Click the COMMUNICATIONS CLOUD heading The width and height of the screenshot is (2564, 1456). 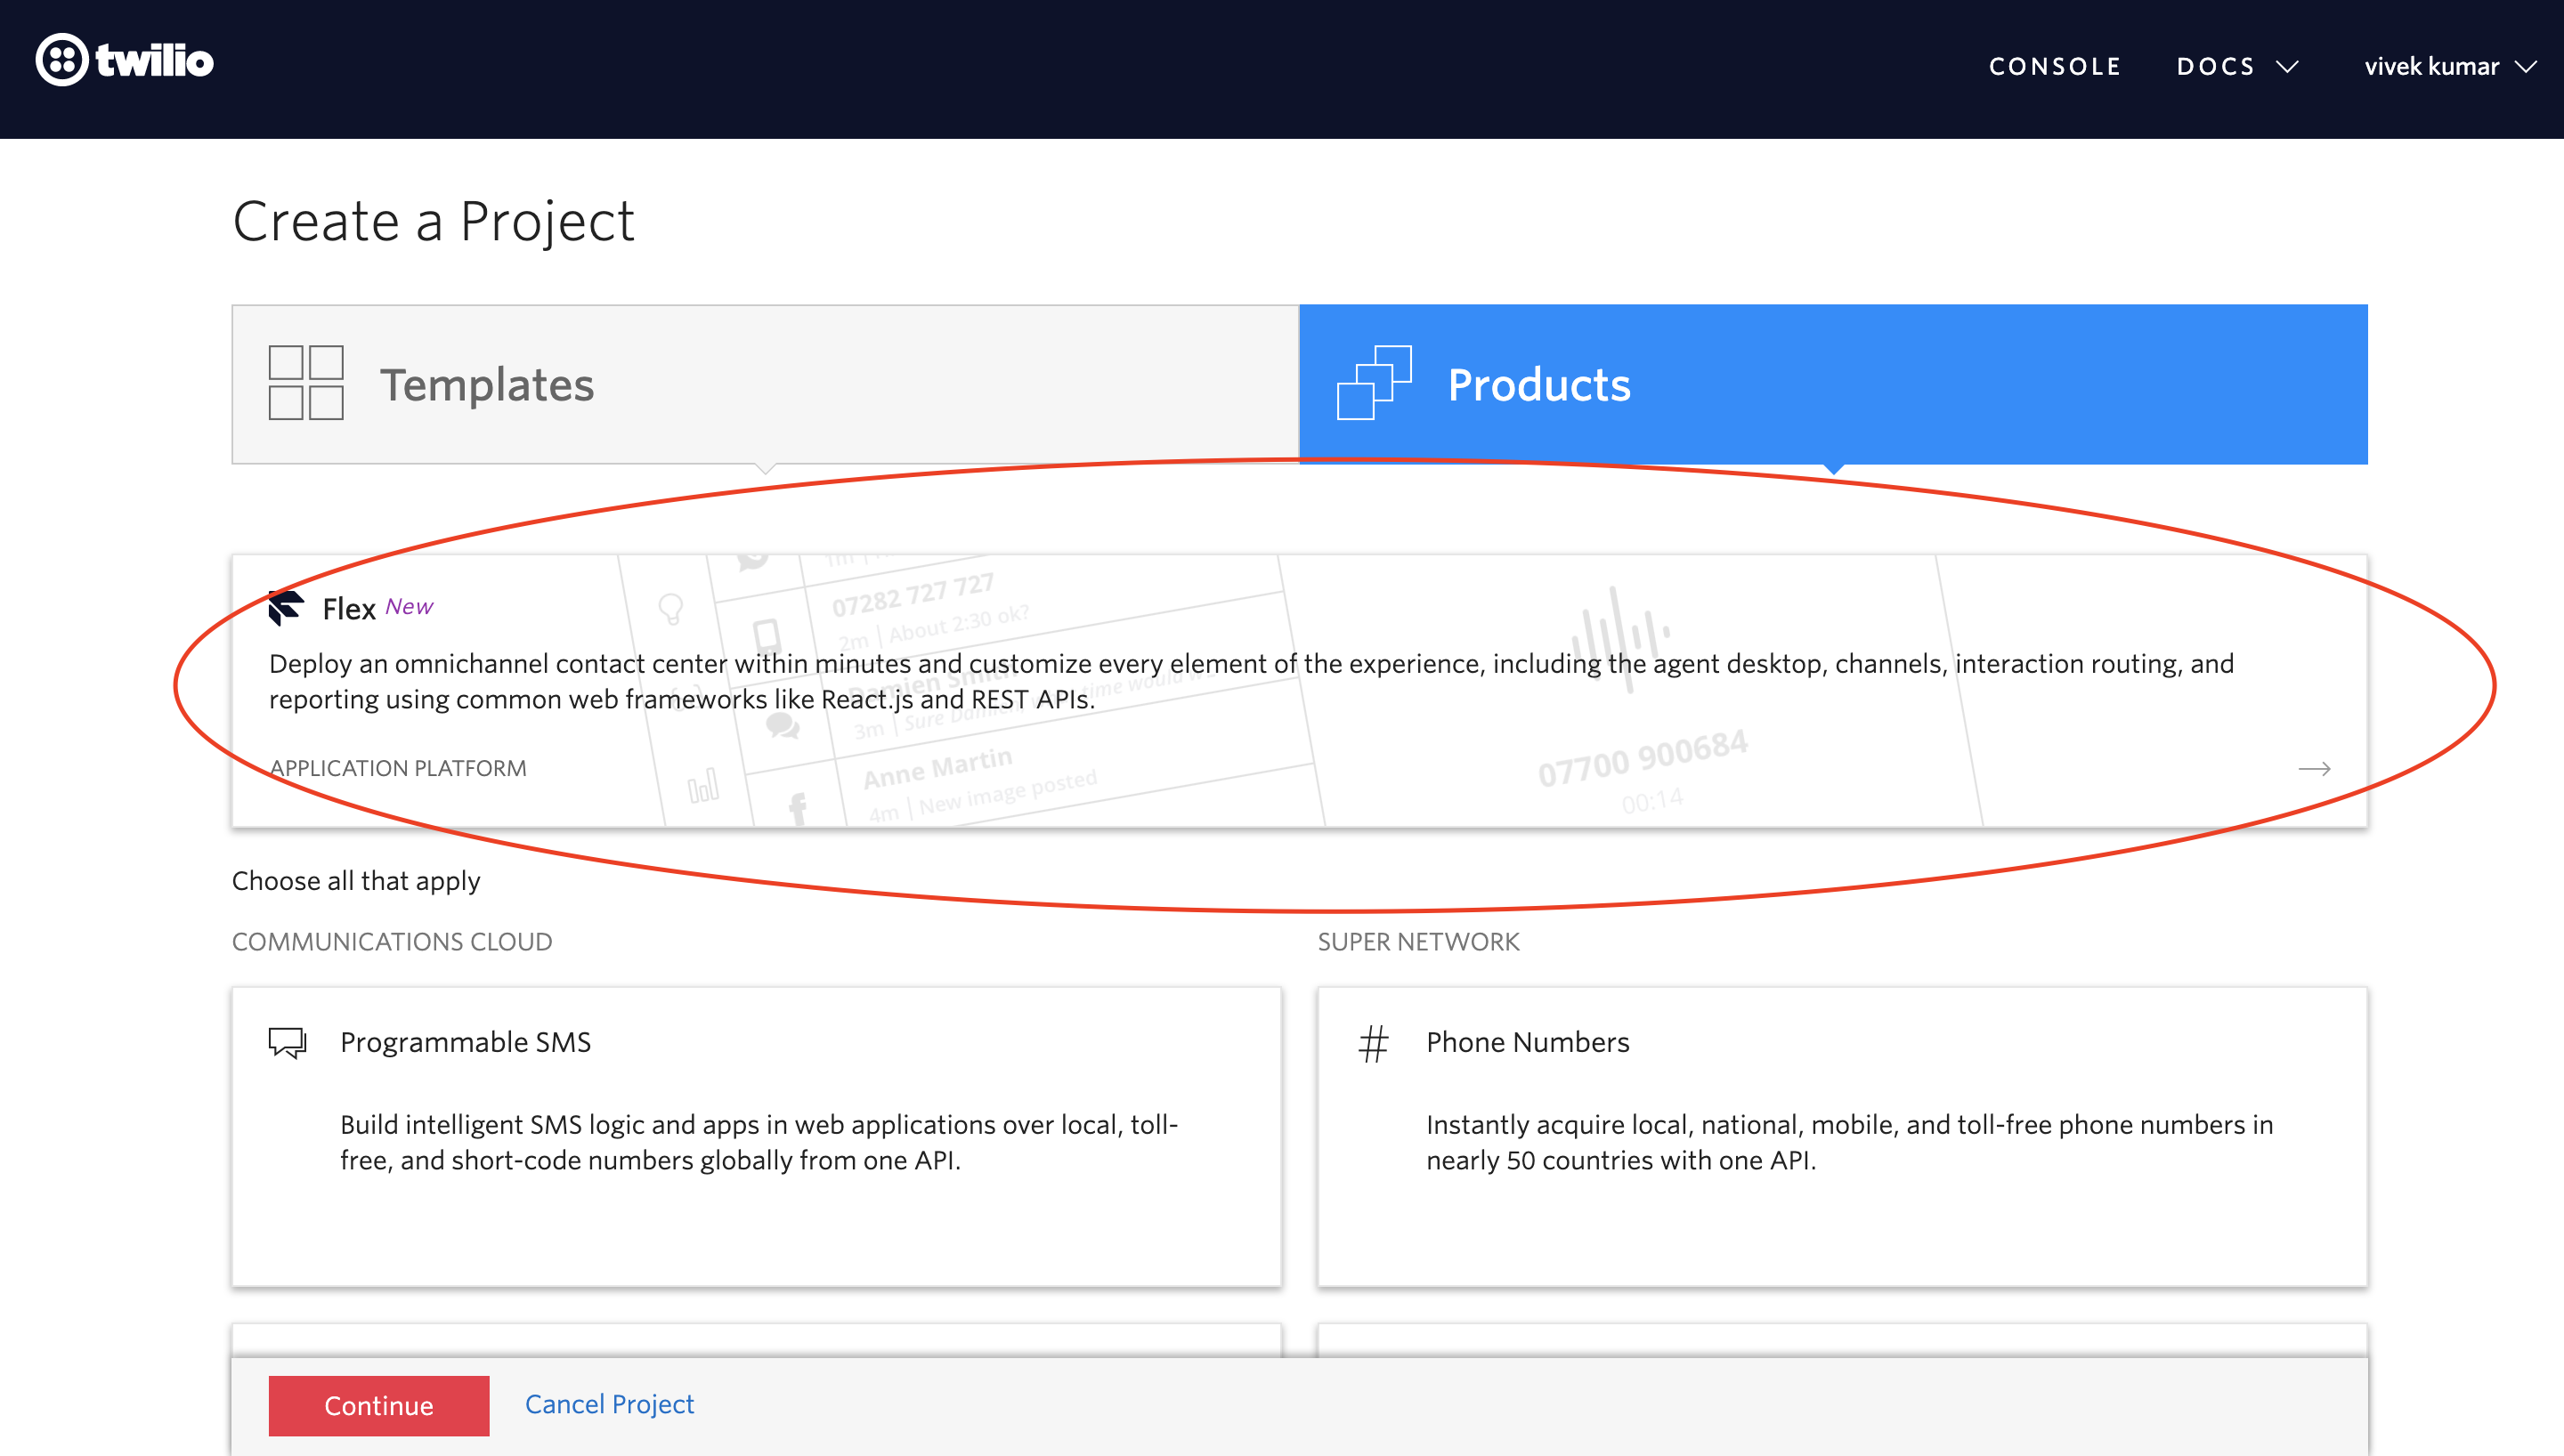(392, 942)
